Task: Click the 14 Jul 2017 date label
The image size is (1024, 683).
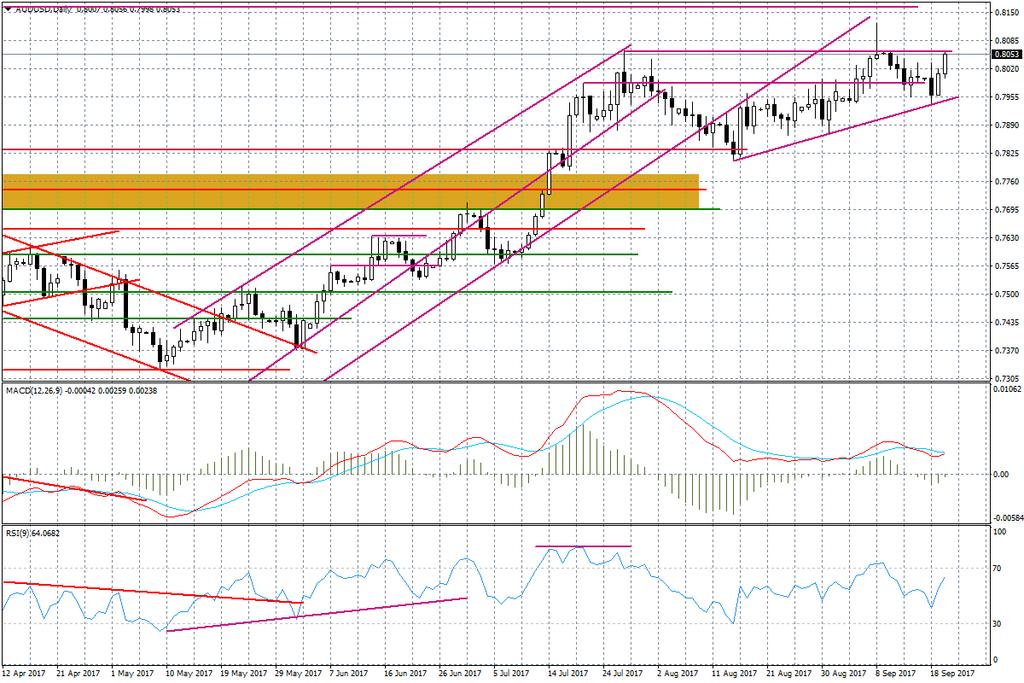Action: pos(569,673)
